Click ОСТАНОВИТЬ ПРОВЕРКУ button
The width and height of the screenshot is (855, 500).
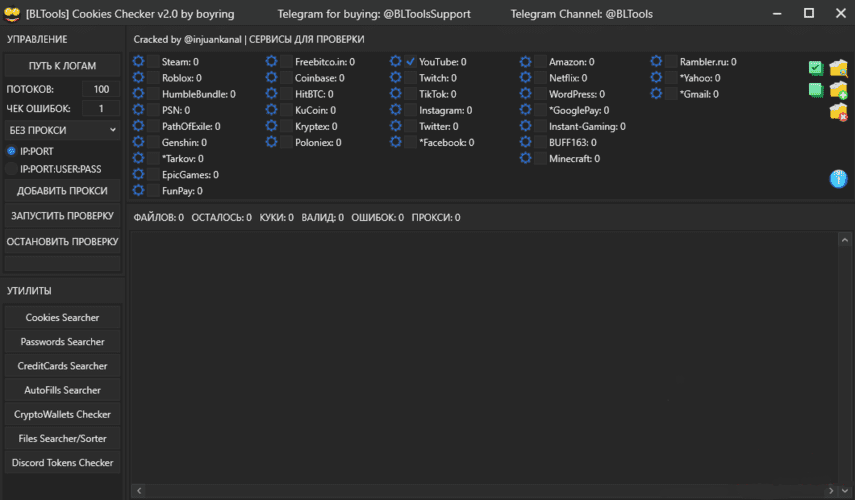[62, 242]
